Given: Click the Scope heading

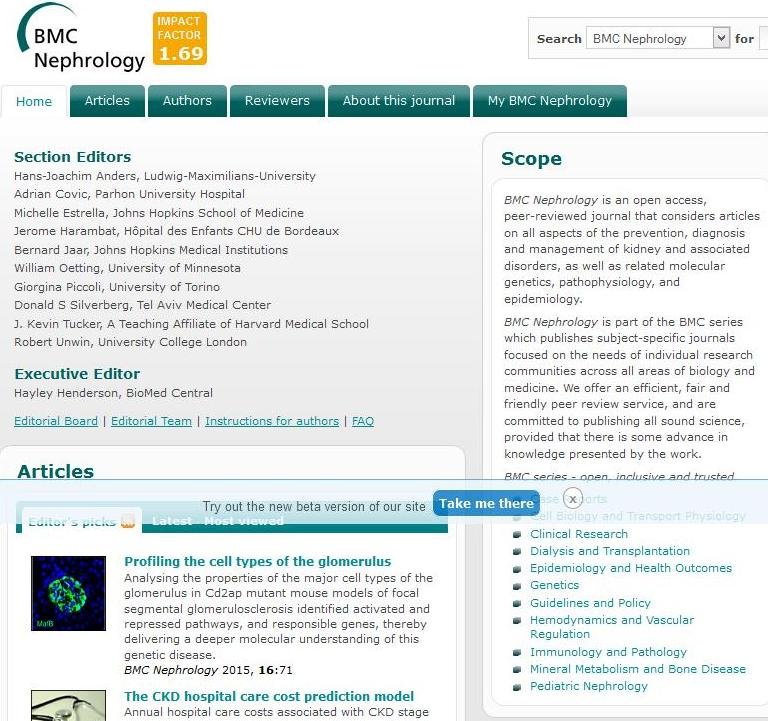Looking at the screenshot, I should pyautogui.click(x=531, y=159).
